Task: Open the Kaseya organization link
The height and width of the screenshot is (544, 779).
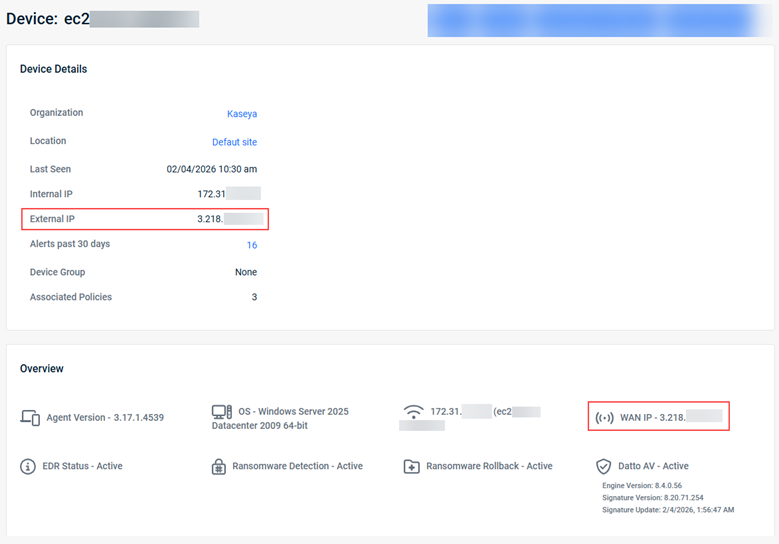Action: point(241,114)
